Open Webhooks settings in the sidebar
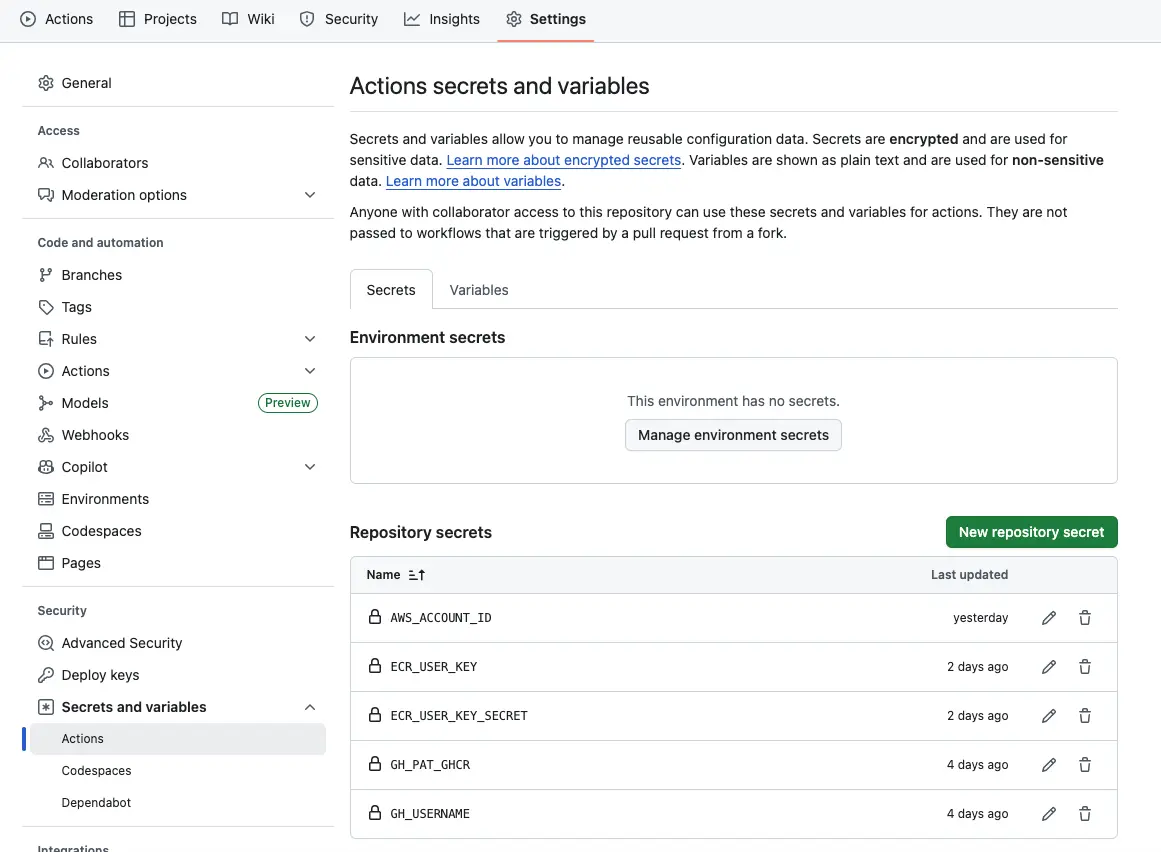The width and height of the screenshot is (1161, 852). (x=95, y=435)
